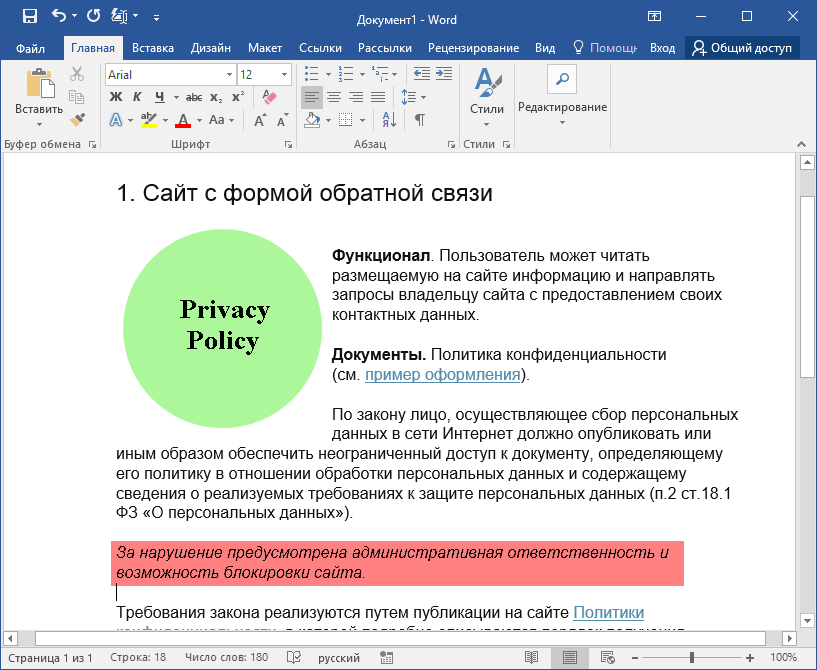The image size is (817, 670).
Task: Save the document with the floppy icon
Action: tap(30, 17)
